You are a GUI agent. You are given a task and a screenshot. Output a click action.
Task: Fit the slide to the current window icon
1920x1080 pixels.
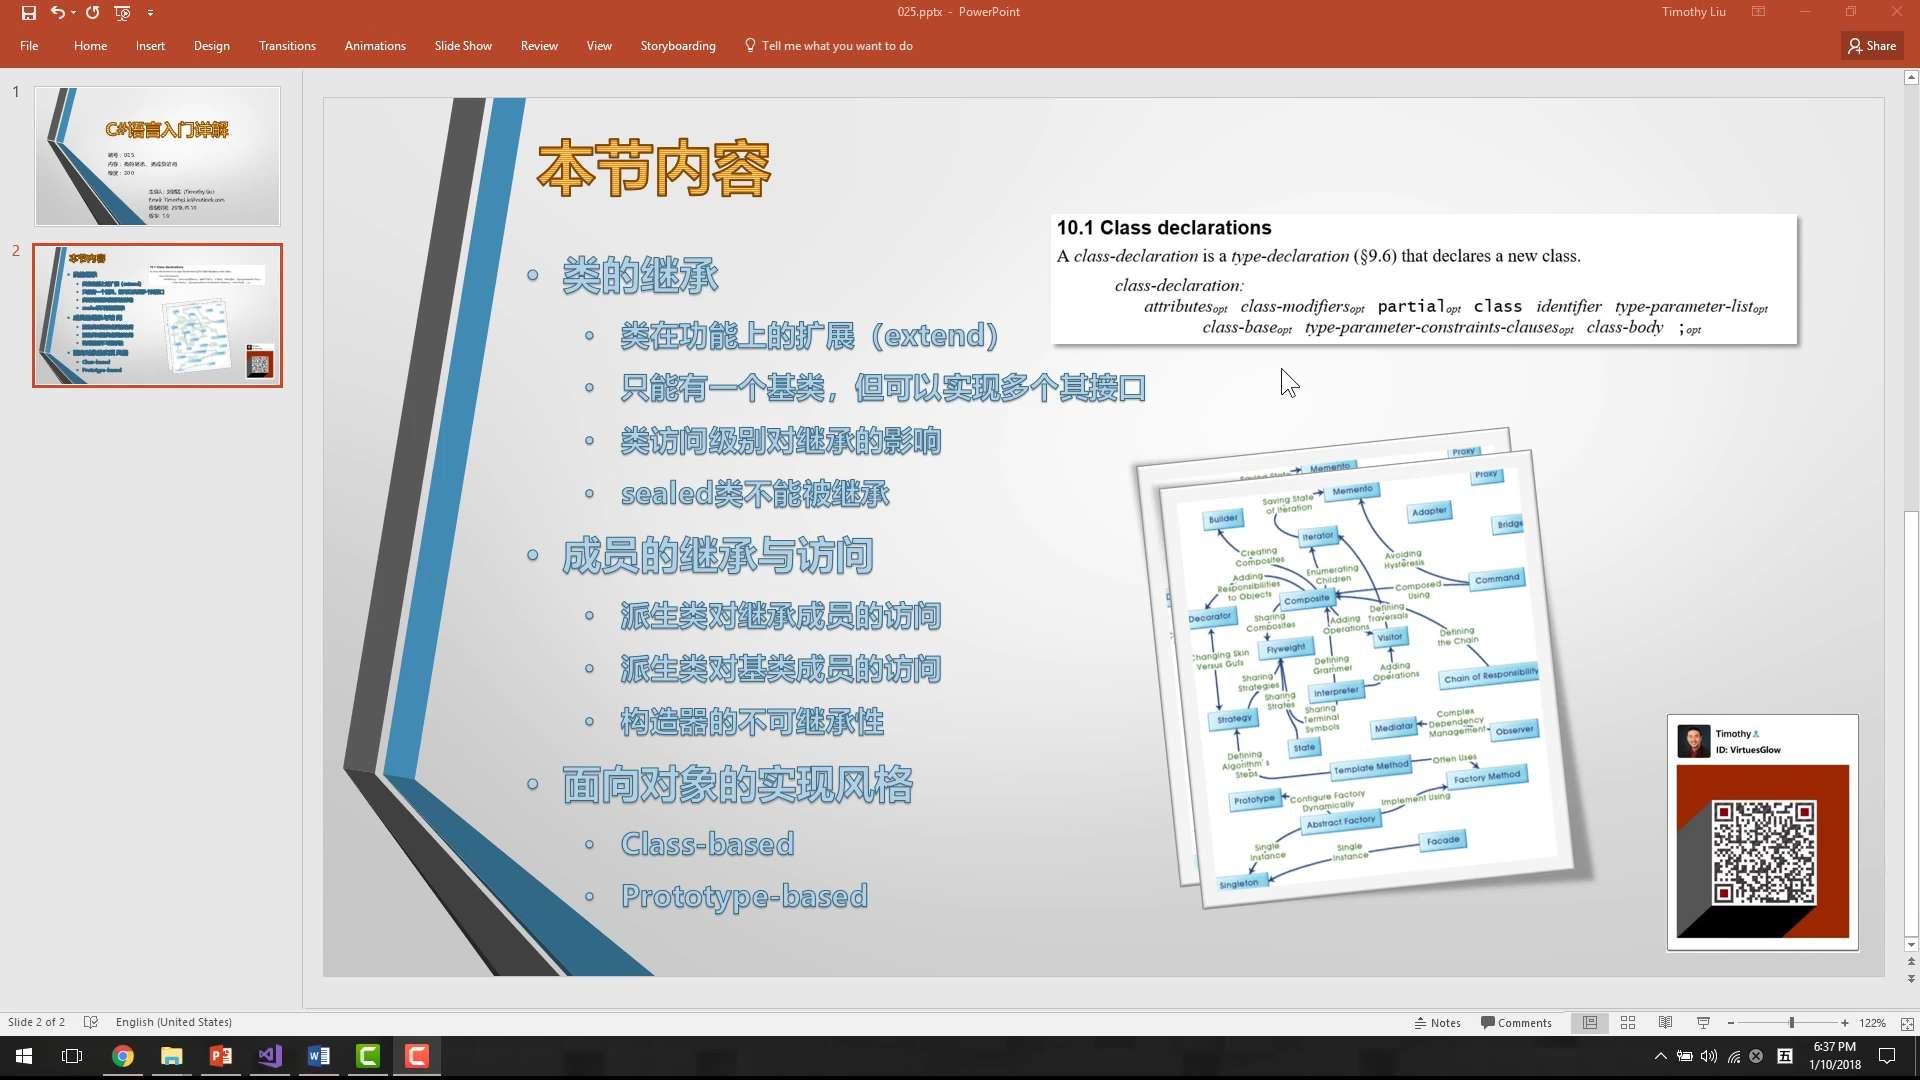pos(1906,1023)
